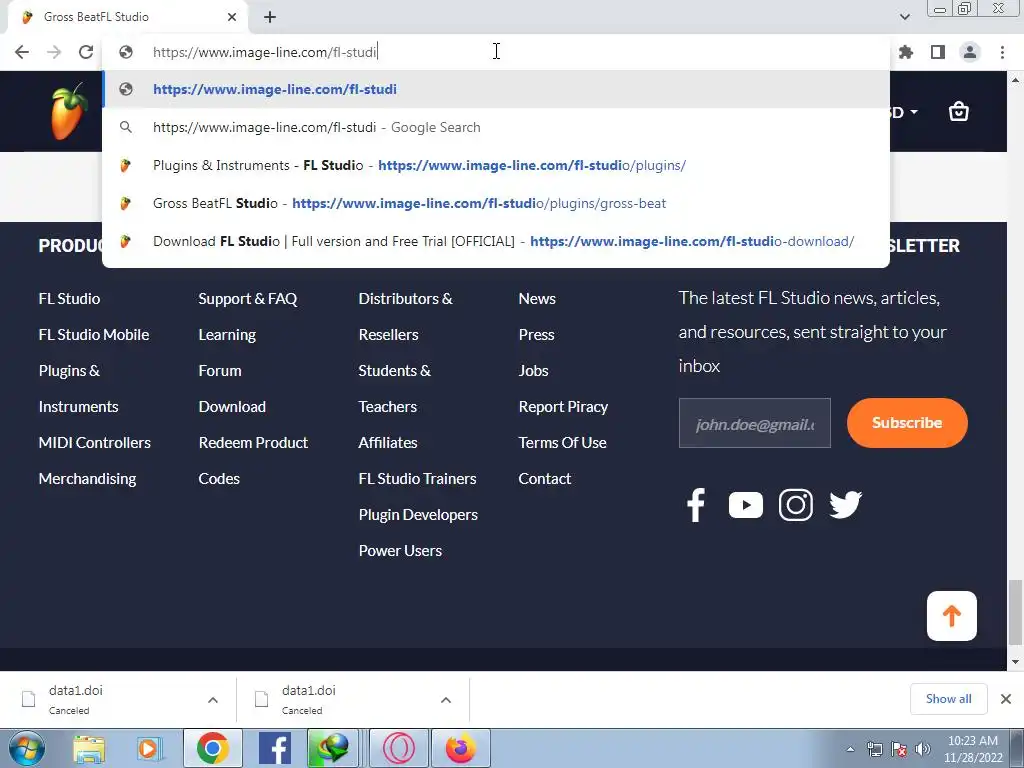1024x768 pixels.
Task: Close the Gross BeatFL Studio tab
Action: pyautogui.click(x=232, y=17)
